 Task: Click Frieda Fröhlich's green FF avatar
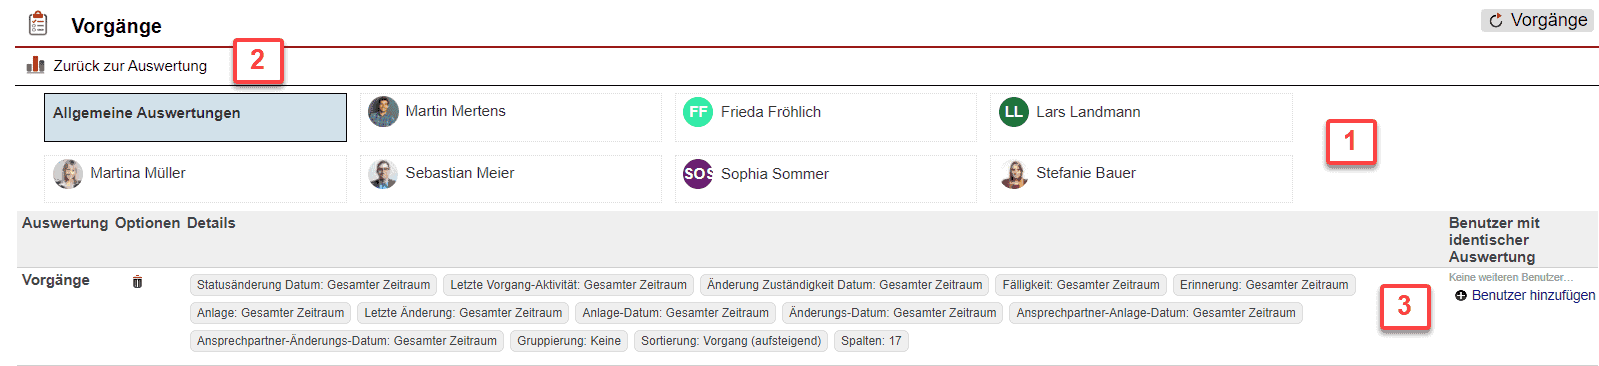[698, 112]
